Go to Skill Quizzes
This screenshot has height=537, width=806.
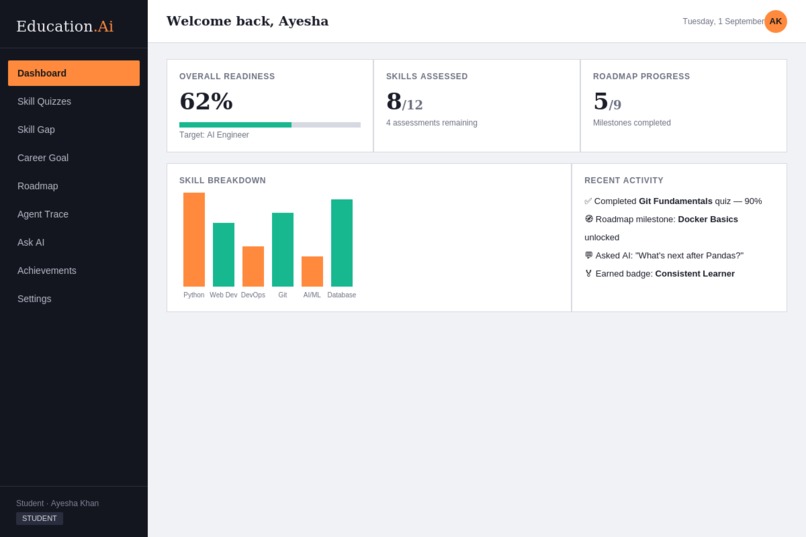74,101
